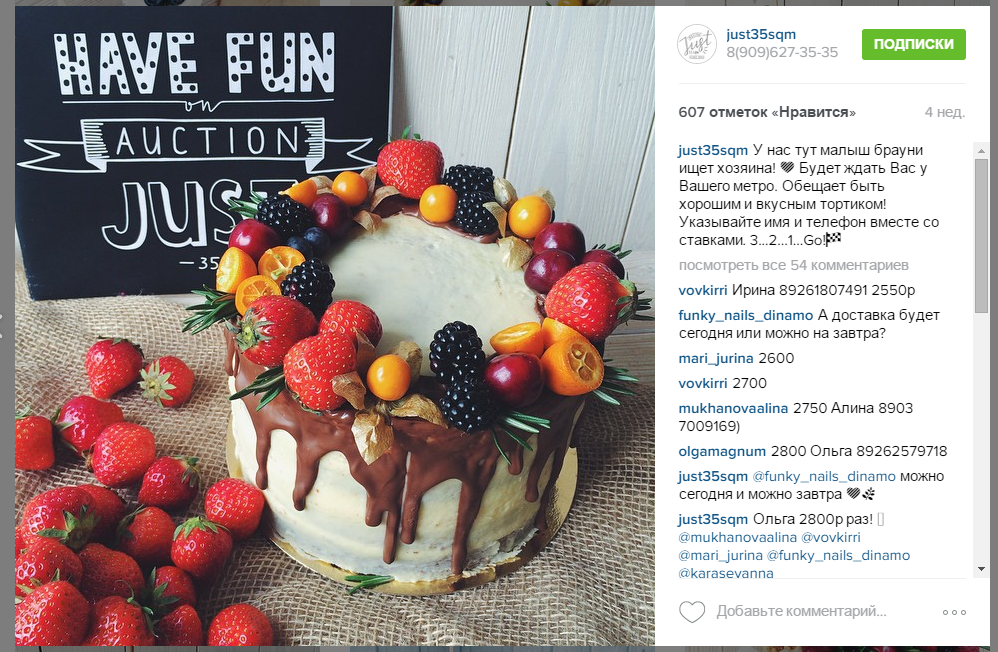Click the scrollbar up arrow in comments

click(981, 150)
